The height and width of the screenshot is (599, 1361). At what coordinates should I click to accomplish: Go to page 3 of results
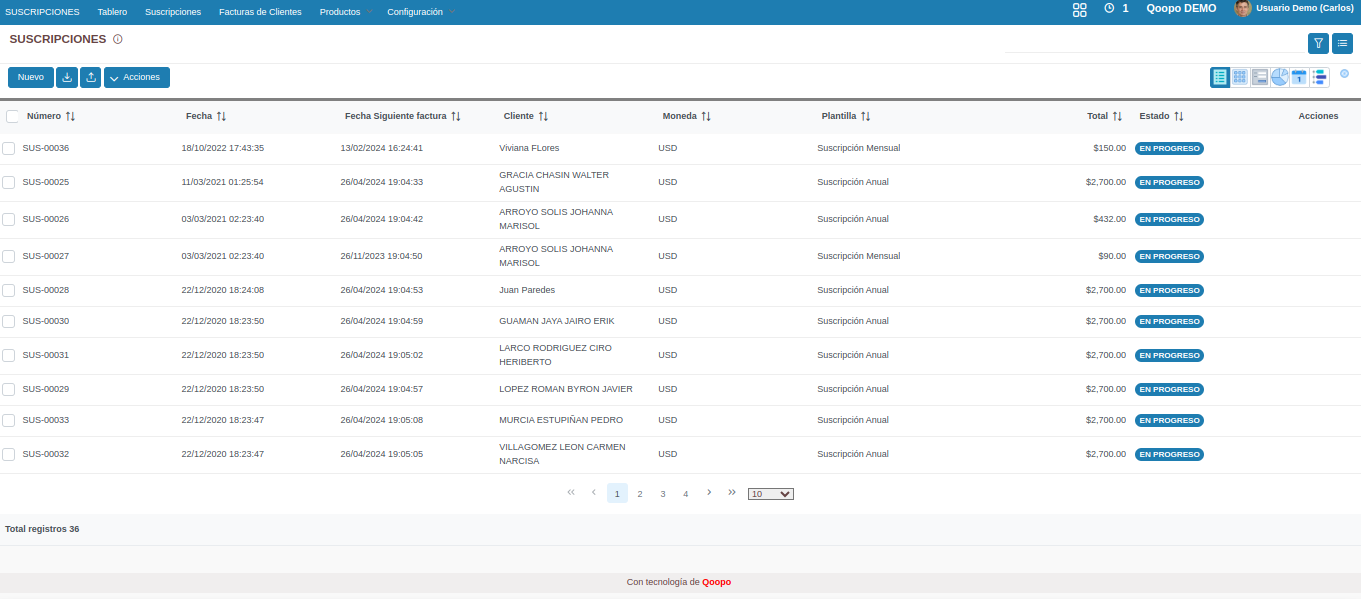point(663,493)
